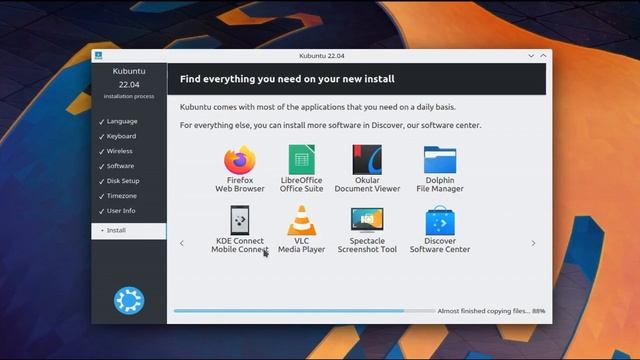Click the Dolphin File Manager folder icon

click(x=440, y=160)
